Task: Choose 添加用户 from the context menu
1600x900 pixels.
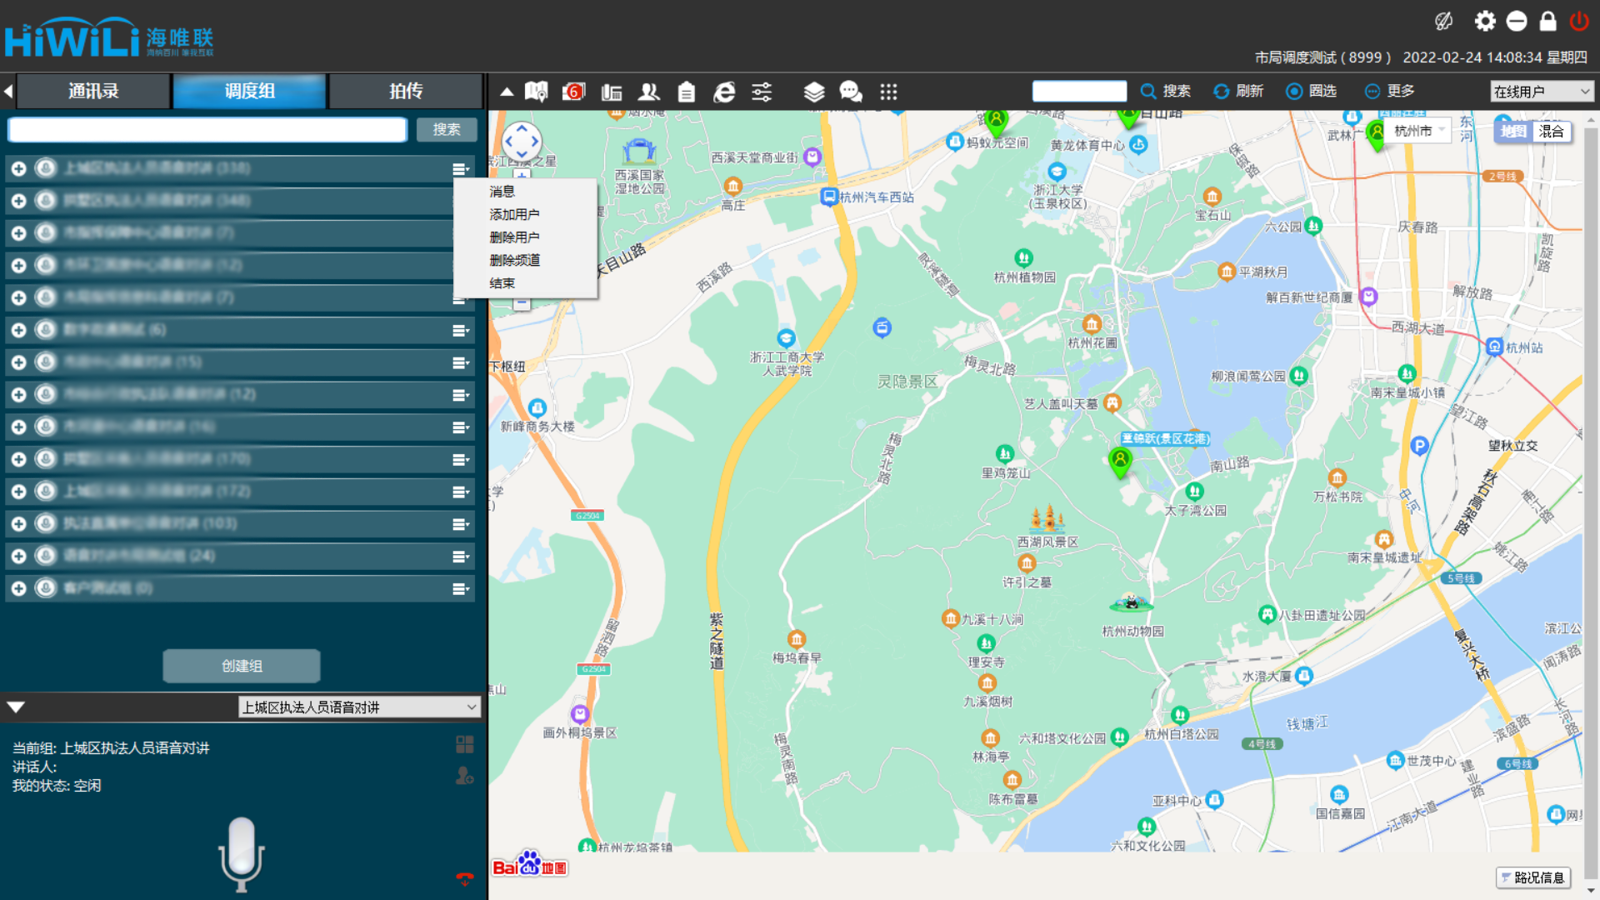Action: (x=514, y=214)
